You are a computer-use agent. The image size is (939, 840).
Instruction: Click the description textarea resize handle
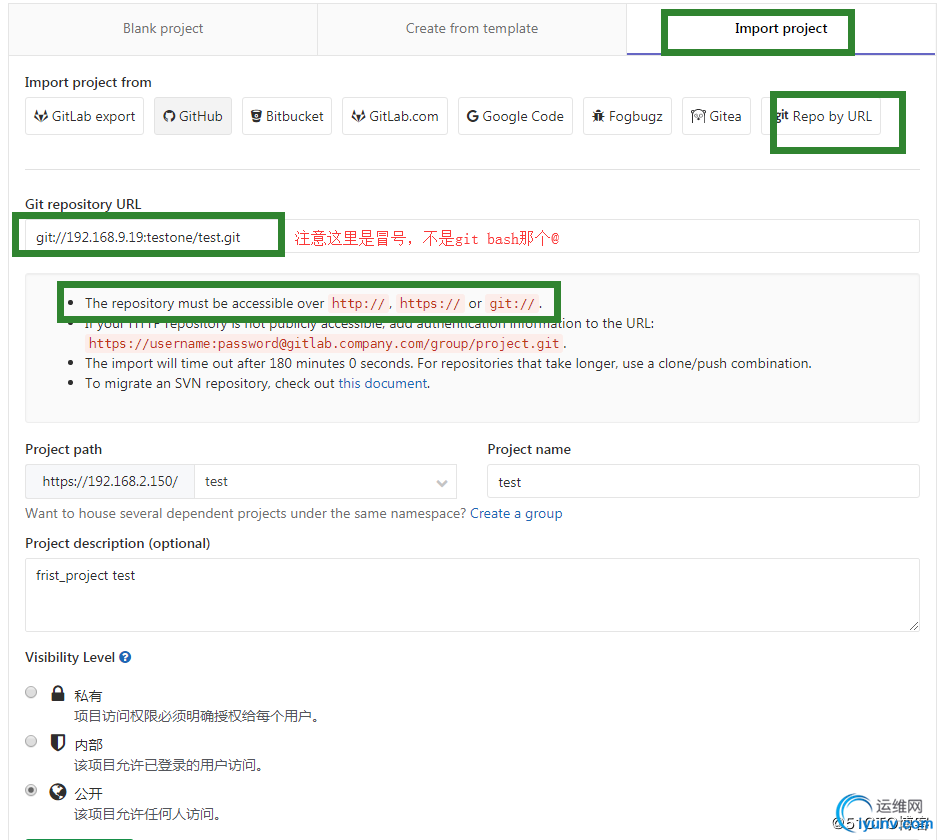[x=913, y=626]
